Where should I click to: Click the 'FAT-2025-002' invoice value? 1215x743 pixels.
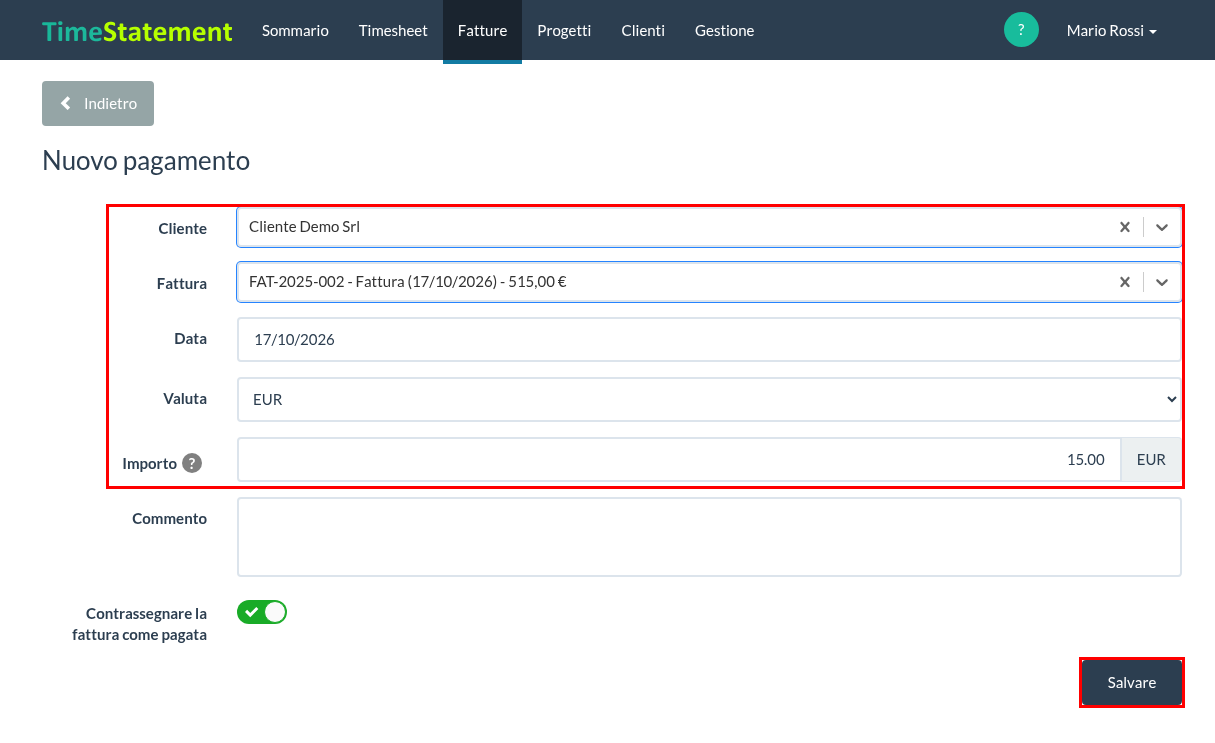coord(408,282)
